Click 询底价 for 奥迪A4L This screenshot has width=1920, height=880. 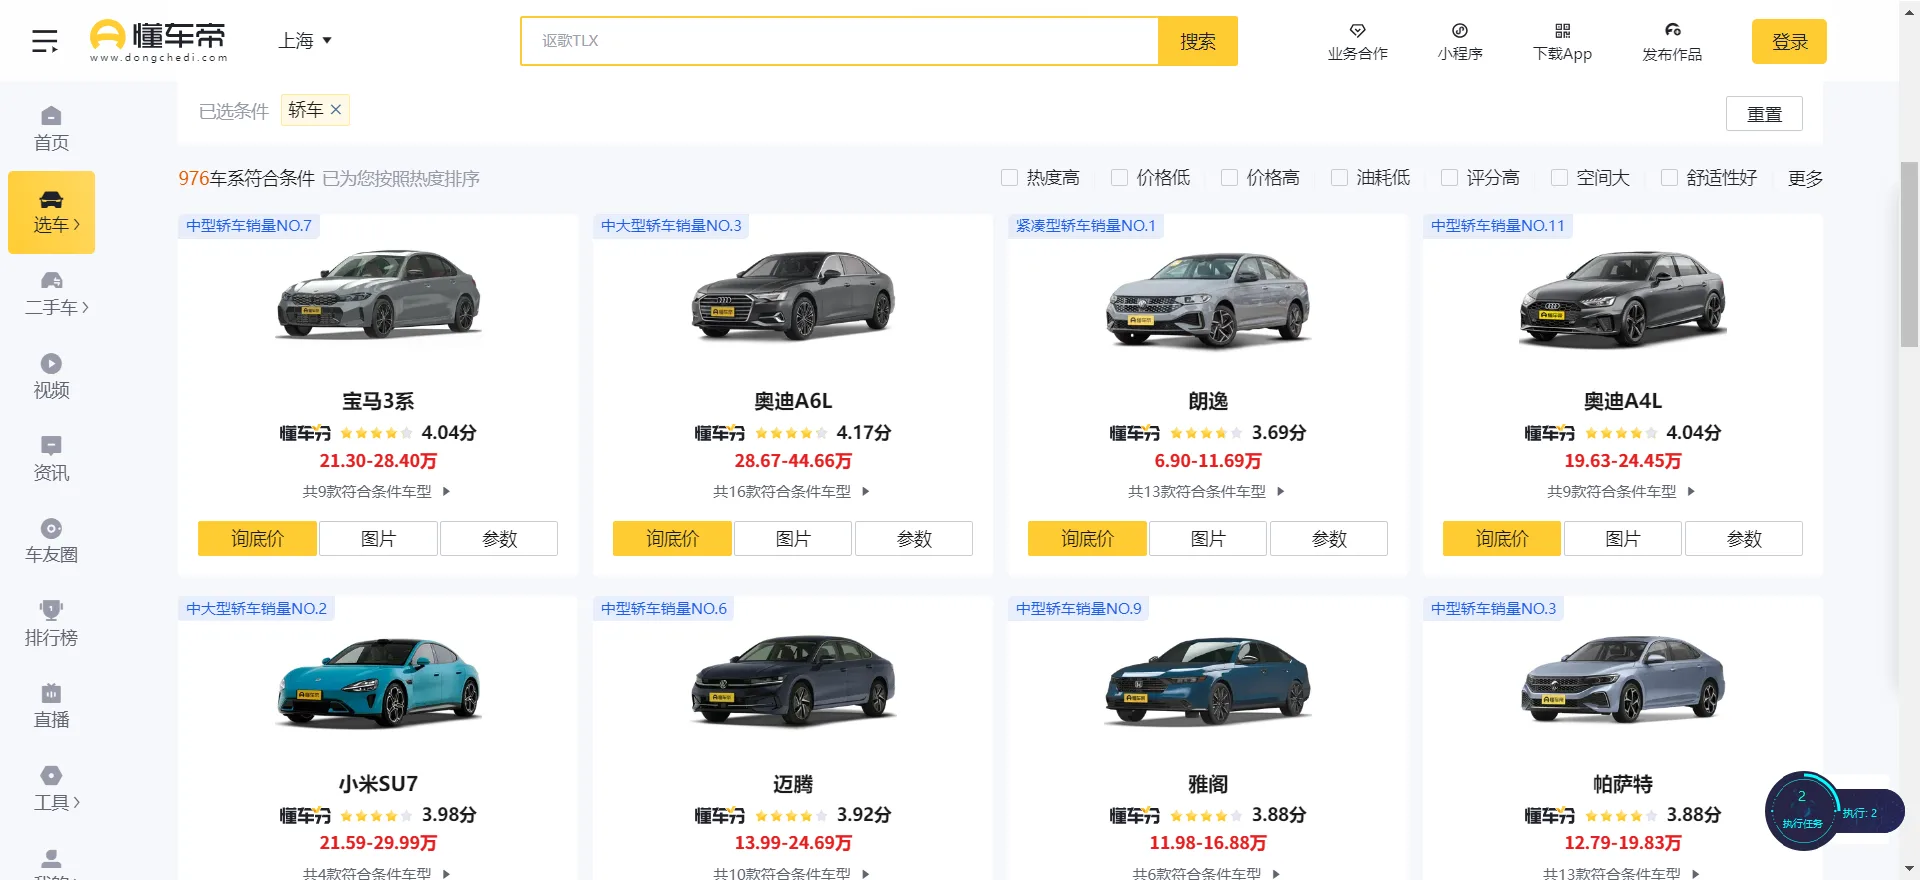tap(1502, 538)
